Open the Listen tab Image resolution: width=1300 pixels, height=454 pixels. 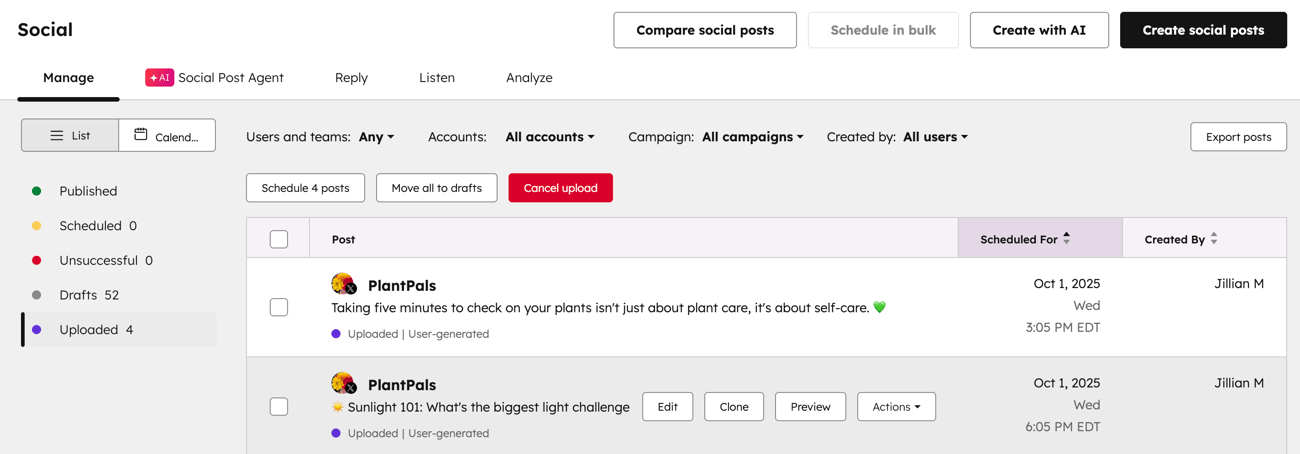coord(437,78)
